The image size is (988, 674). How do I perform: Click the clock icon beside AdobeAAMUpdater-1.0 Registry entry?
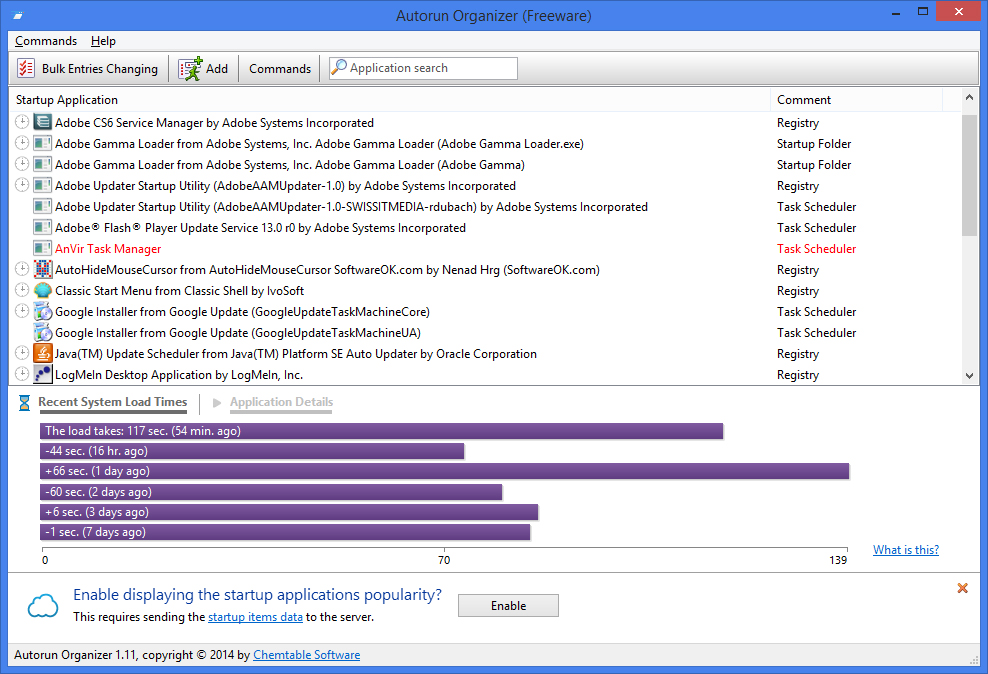pyautogui.click(x=22, y=185)
